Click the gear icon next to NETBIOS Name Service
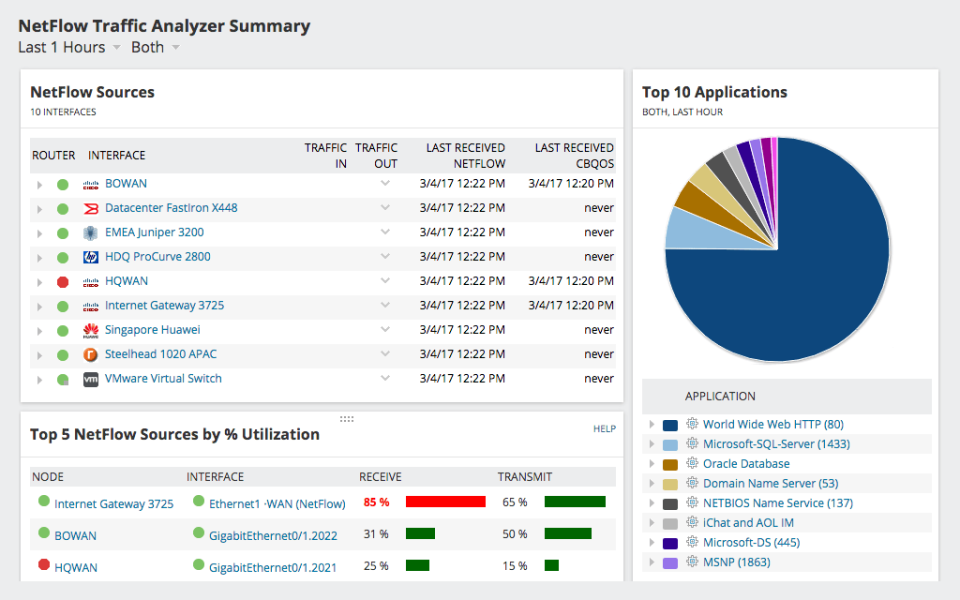Viewport: 960px width, 600px height. 690,503
